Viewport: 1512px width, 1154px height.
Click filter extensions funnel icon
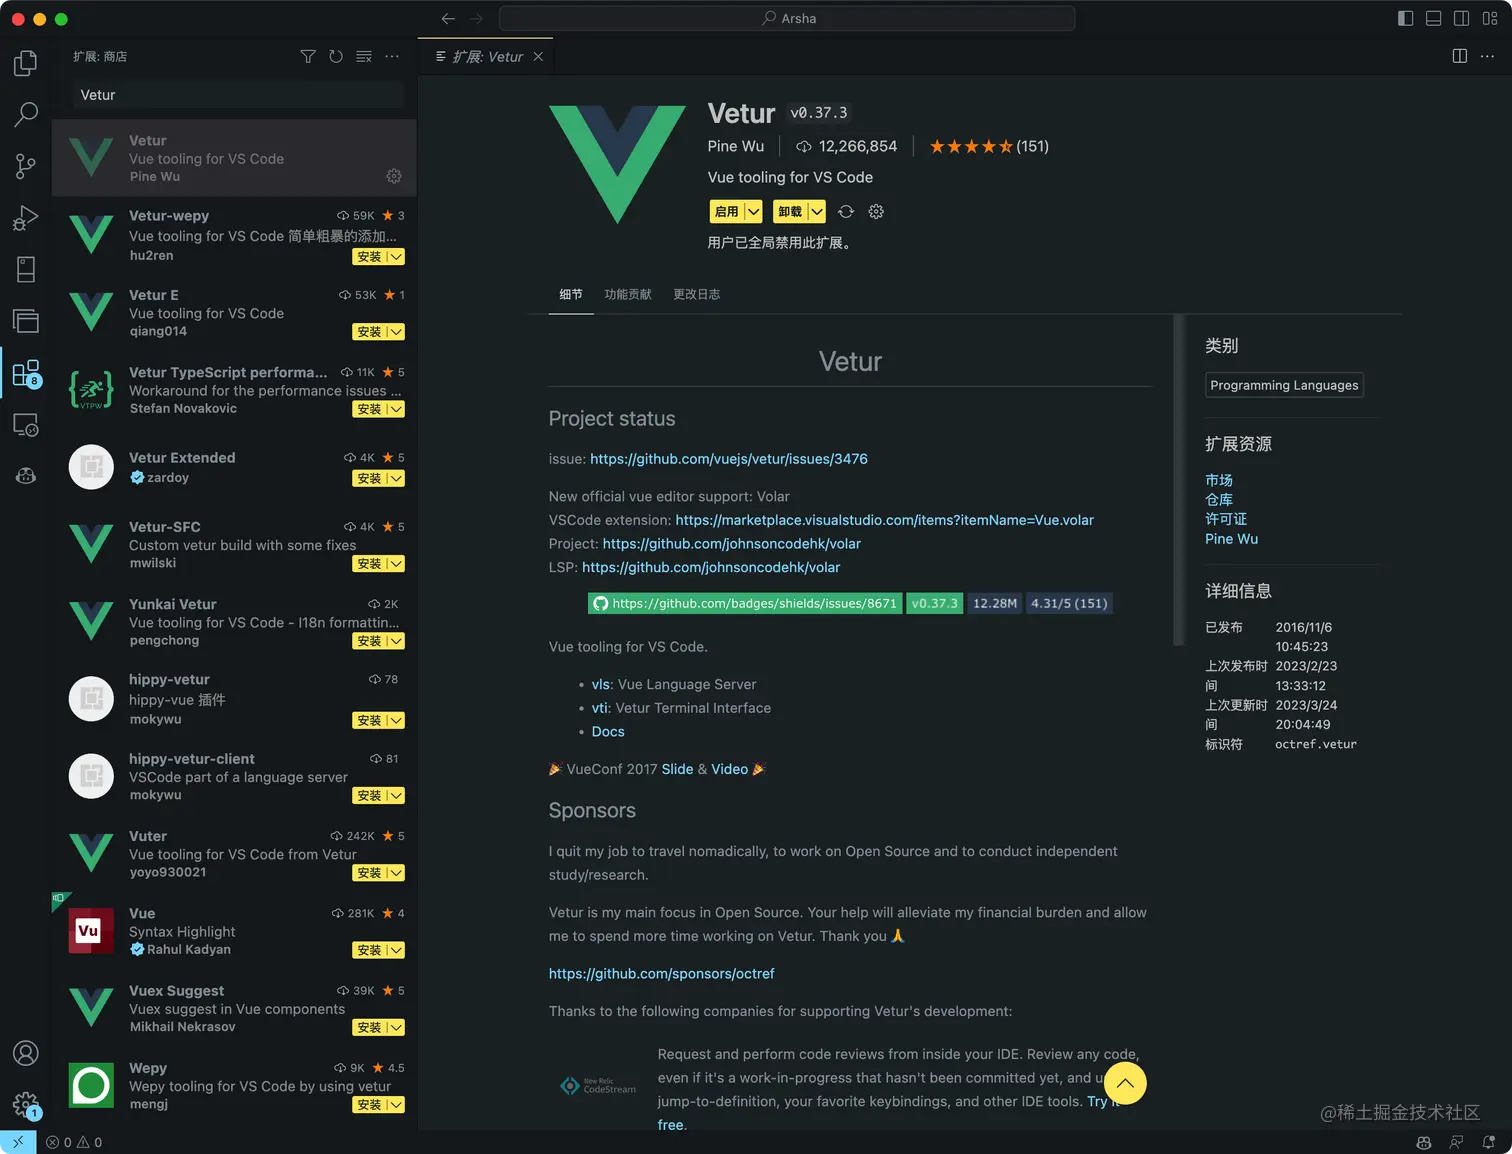pyautogui.click(x=308, y=56)
